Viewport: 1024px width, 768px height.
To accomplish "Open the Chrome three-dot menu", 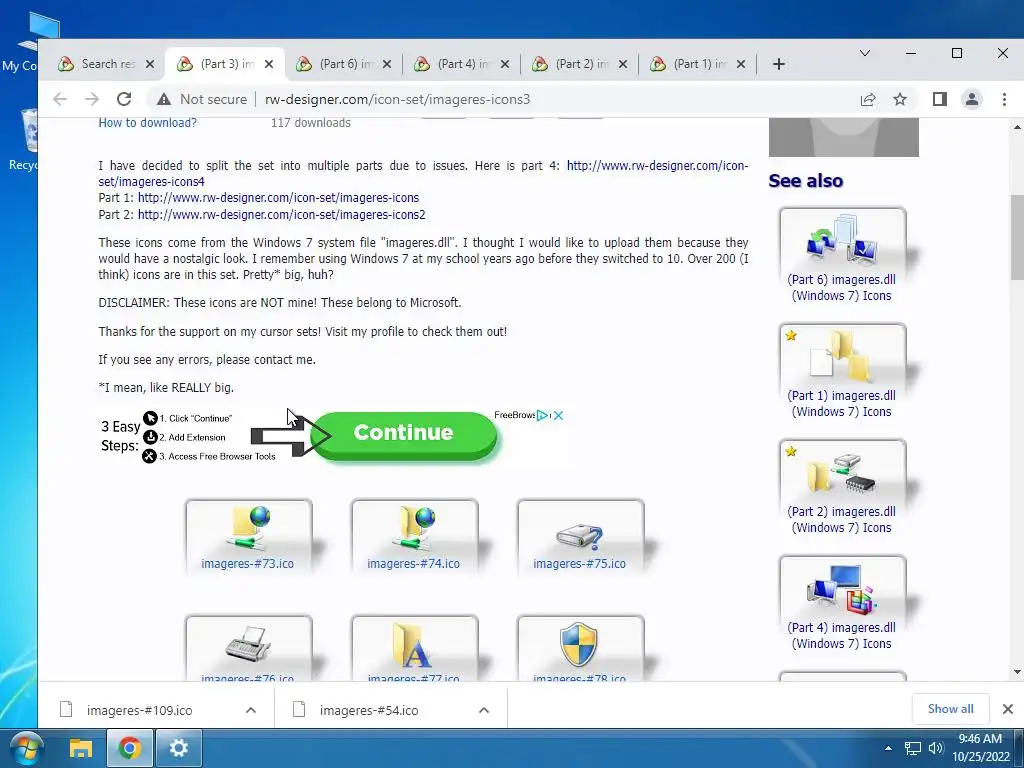I will click(1004, 99).
